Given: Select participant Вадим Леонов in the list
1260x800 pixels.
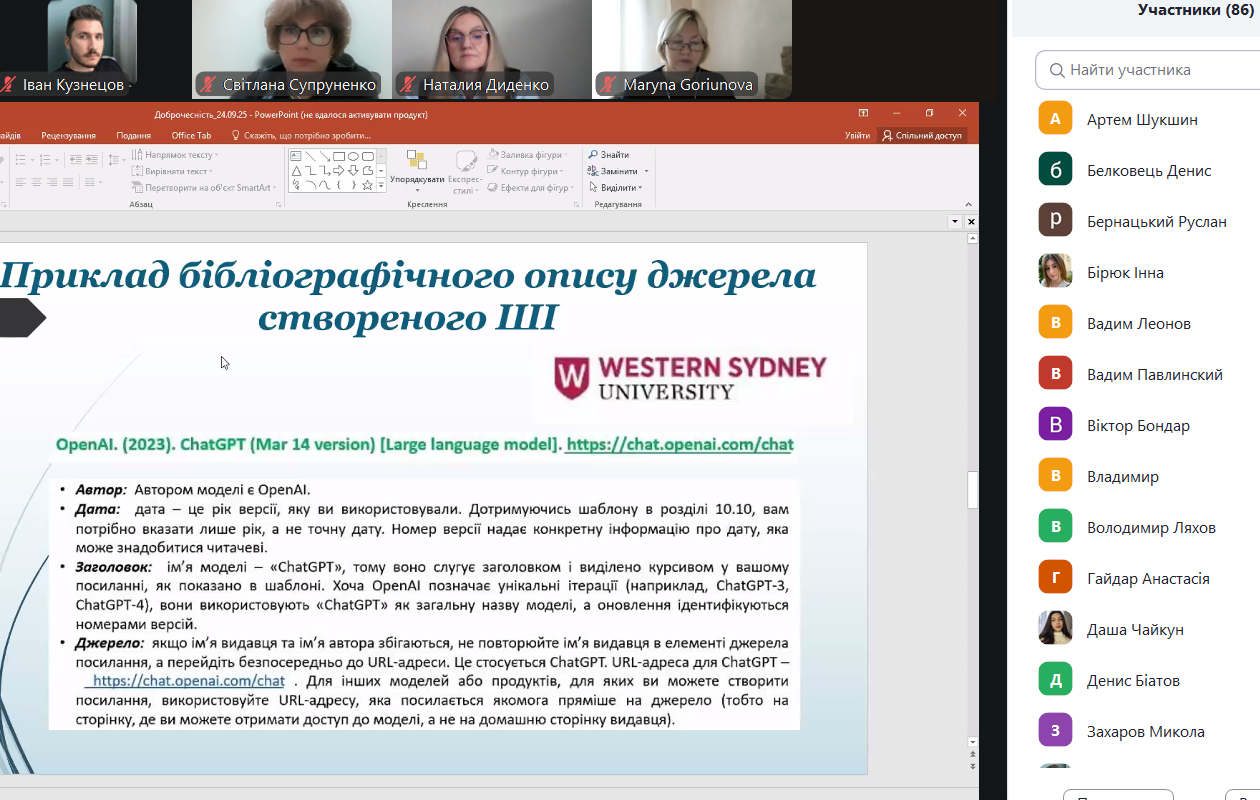Looking at the screenshot, I should [x=1138, y=323].
